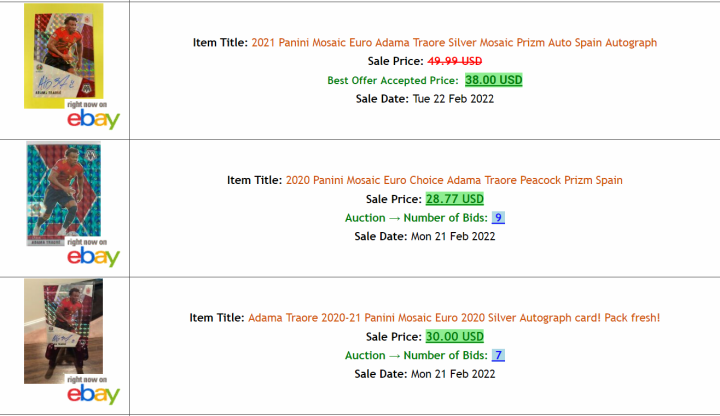
Task: Click the Best Offer Accepted Price label
Action: [x=392, y=80]
